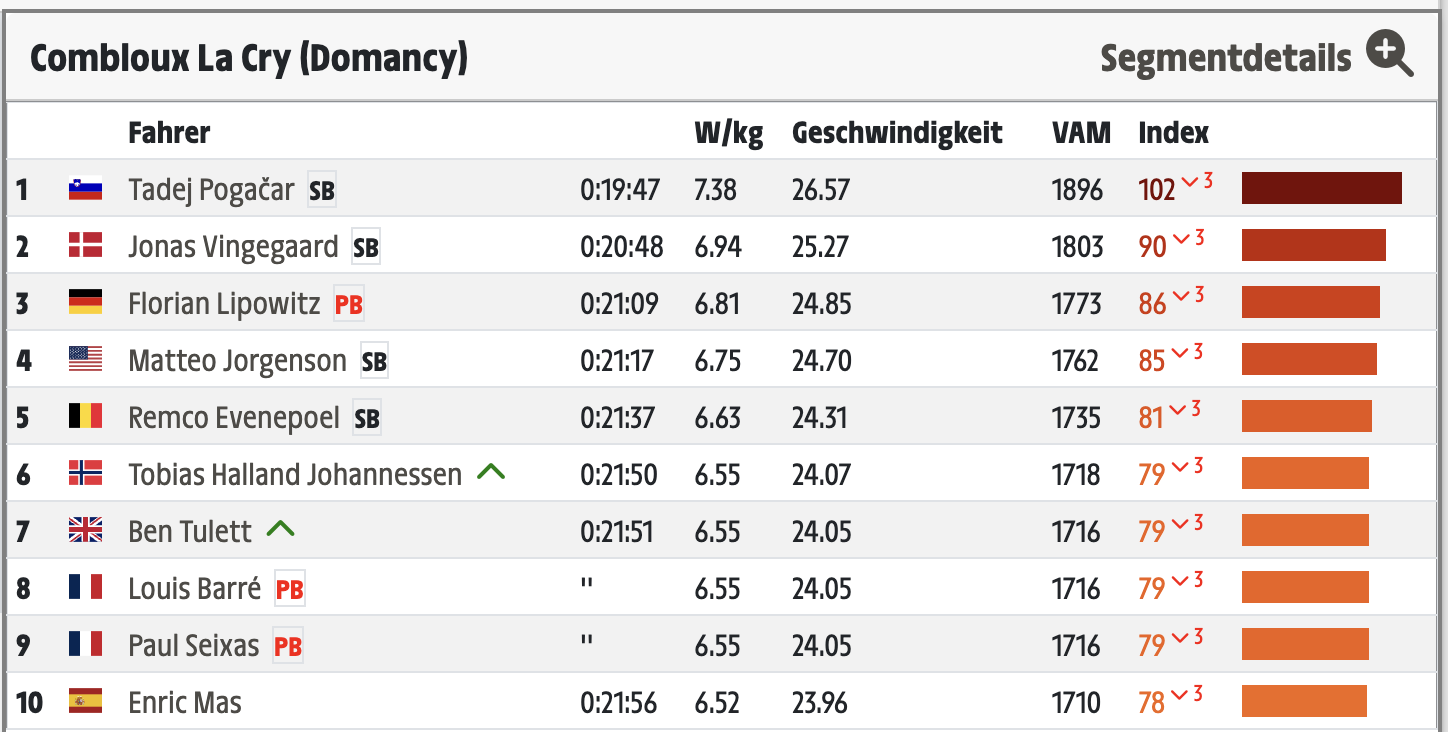Click the Slovenian flag beside Tadej Pogačar
1448x732 pixels.
85,189
